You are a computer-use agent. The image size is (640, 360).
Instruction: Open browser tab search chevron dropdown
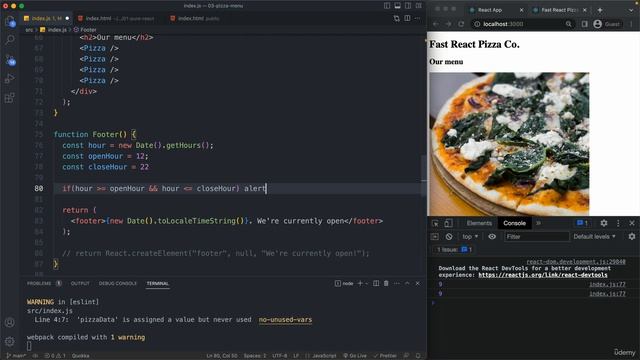pos(632,10)
